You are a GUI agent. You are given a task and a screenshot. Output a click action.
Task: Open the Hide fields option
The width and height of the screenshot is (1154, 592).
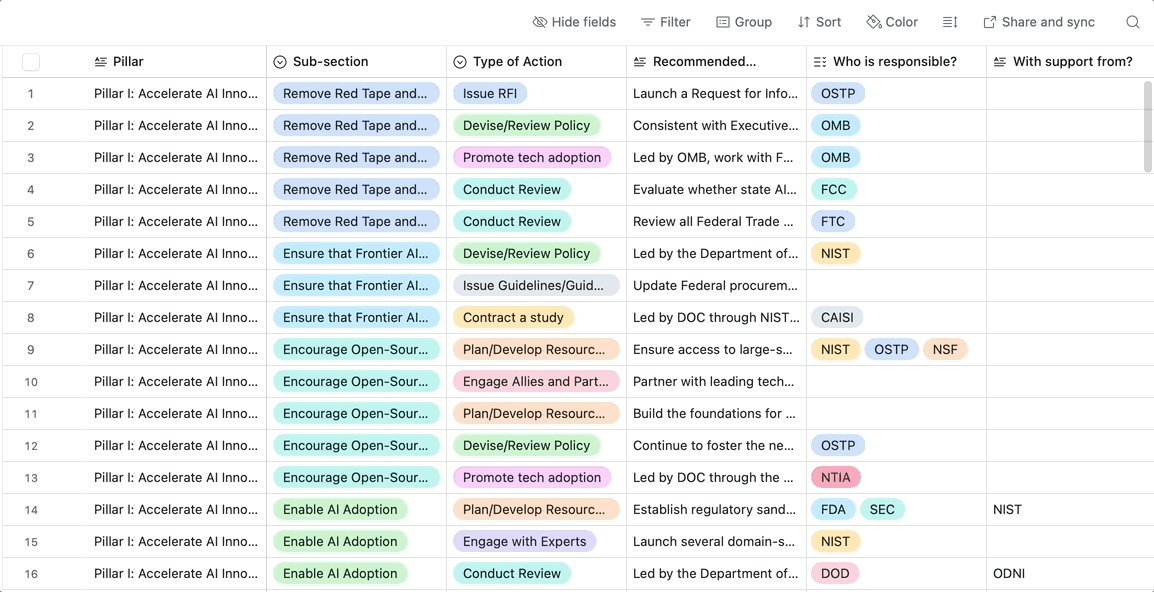click(574, 22)
